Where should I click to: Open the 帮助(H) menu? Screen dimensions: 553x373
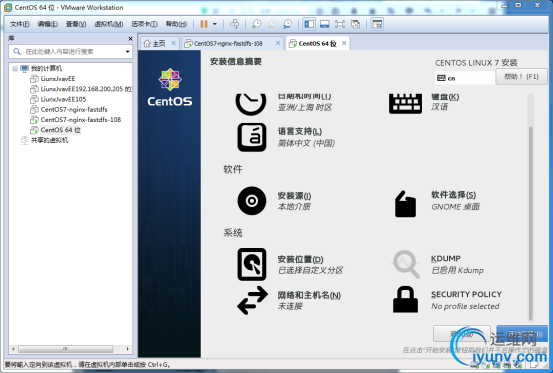[176, 24]
